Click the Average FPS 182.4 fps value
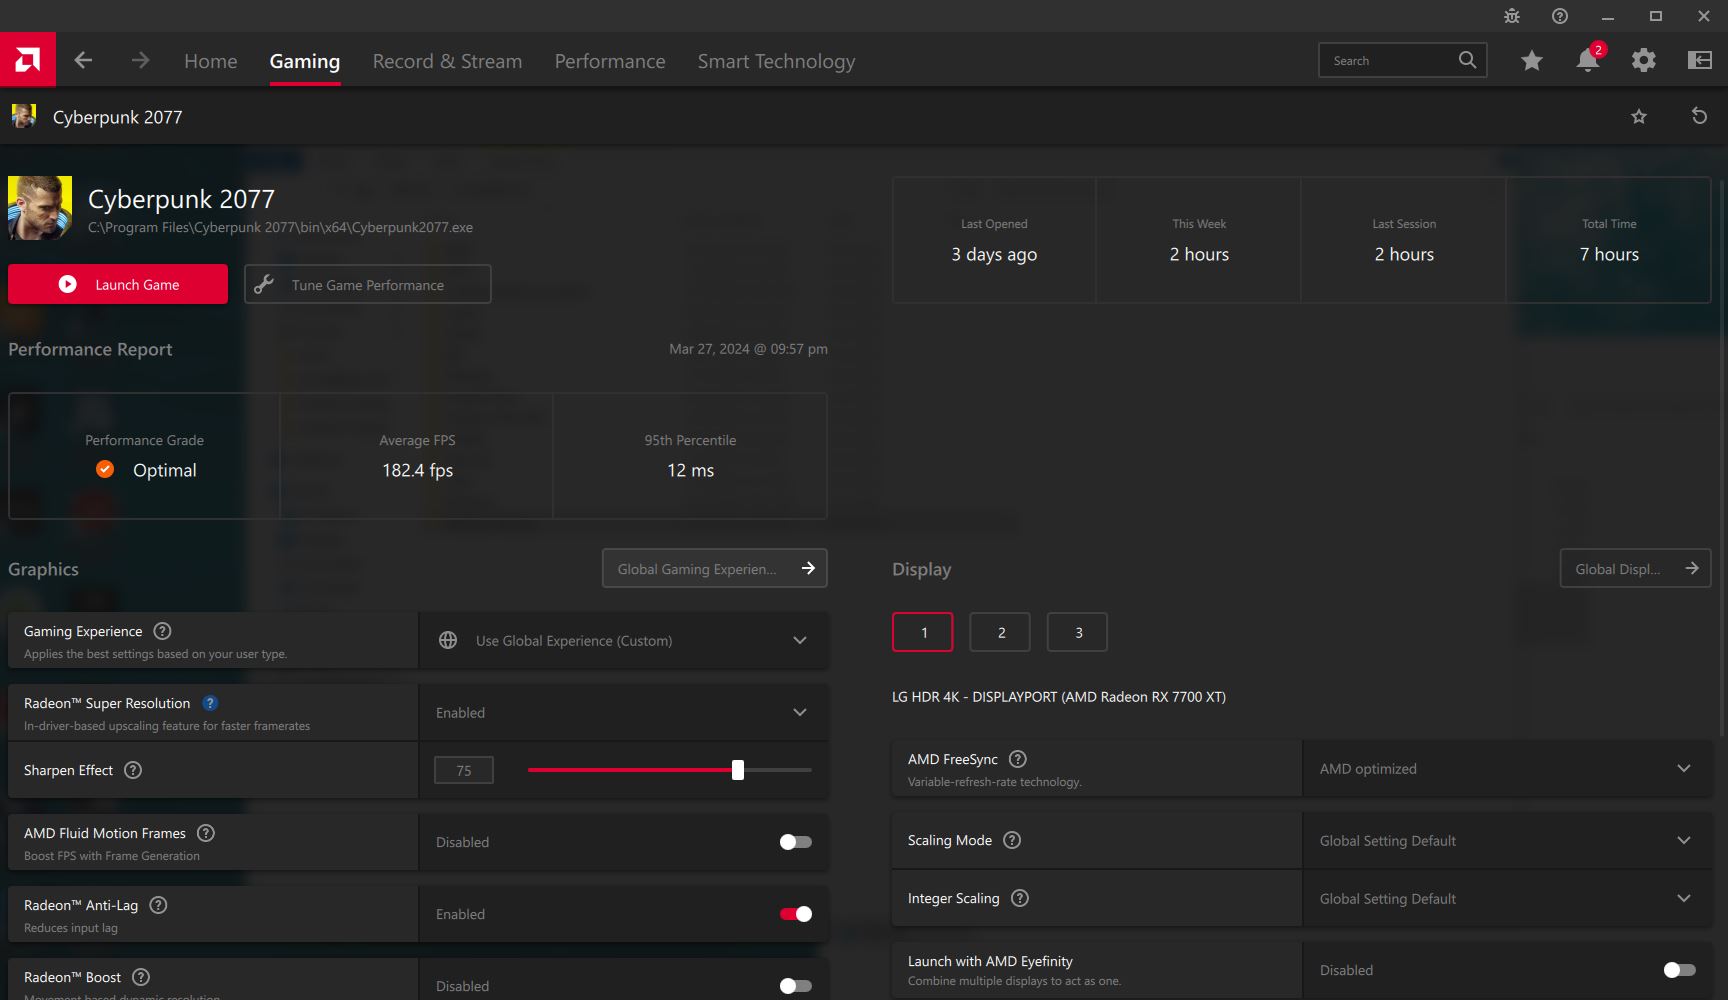 [417, 470]
